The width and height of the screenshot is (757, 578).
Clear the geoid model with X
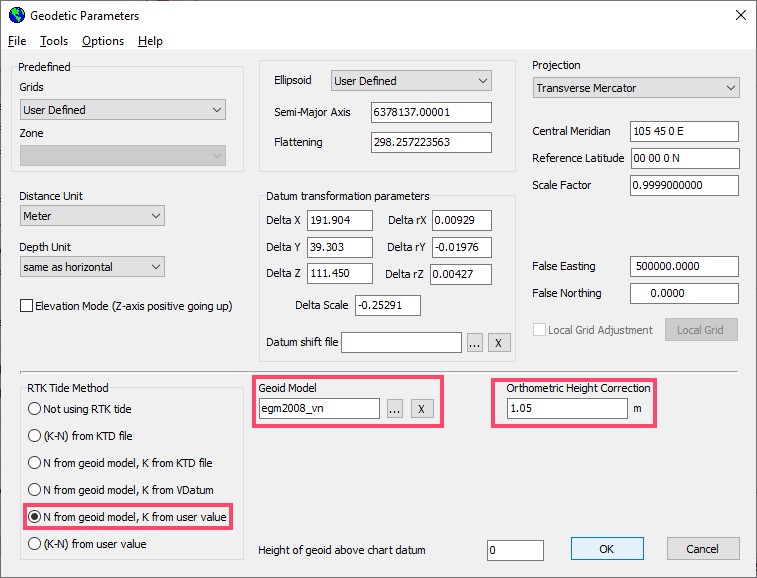click(x=422, y=409)
